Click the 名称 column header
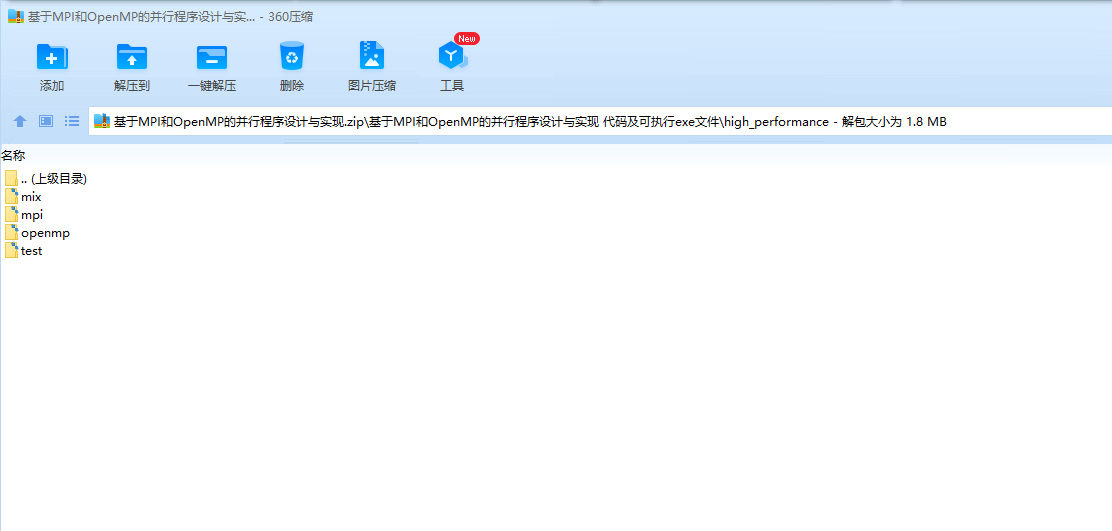Screen dimensions: 1112x531 13,155
